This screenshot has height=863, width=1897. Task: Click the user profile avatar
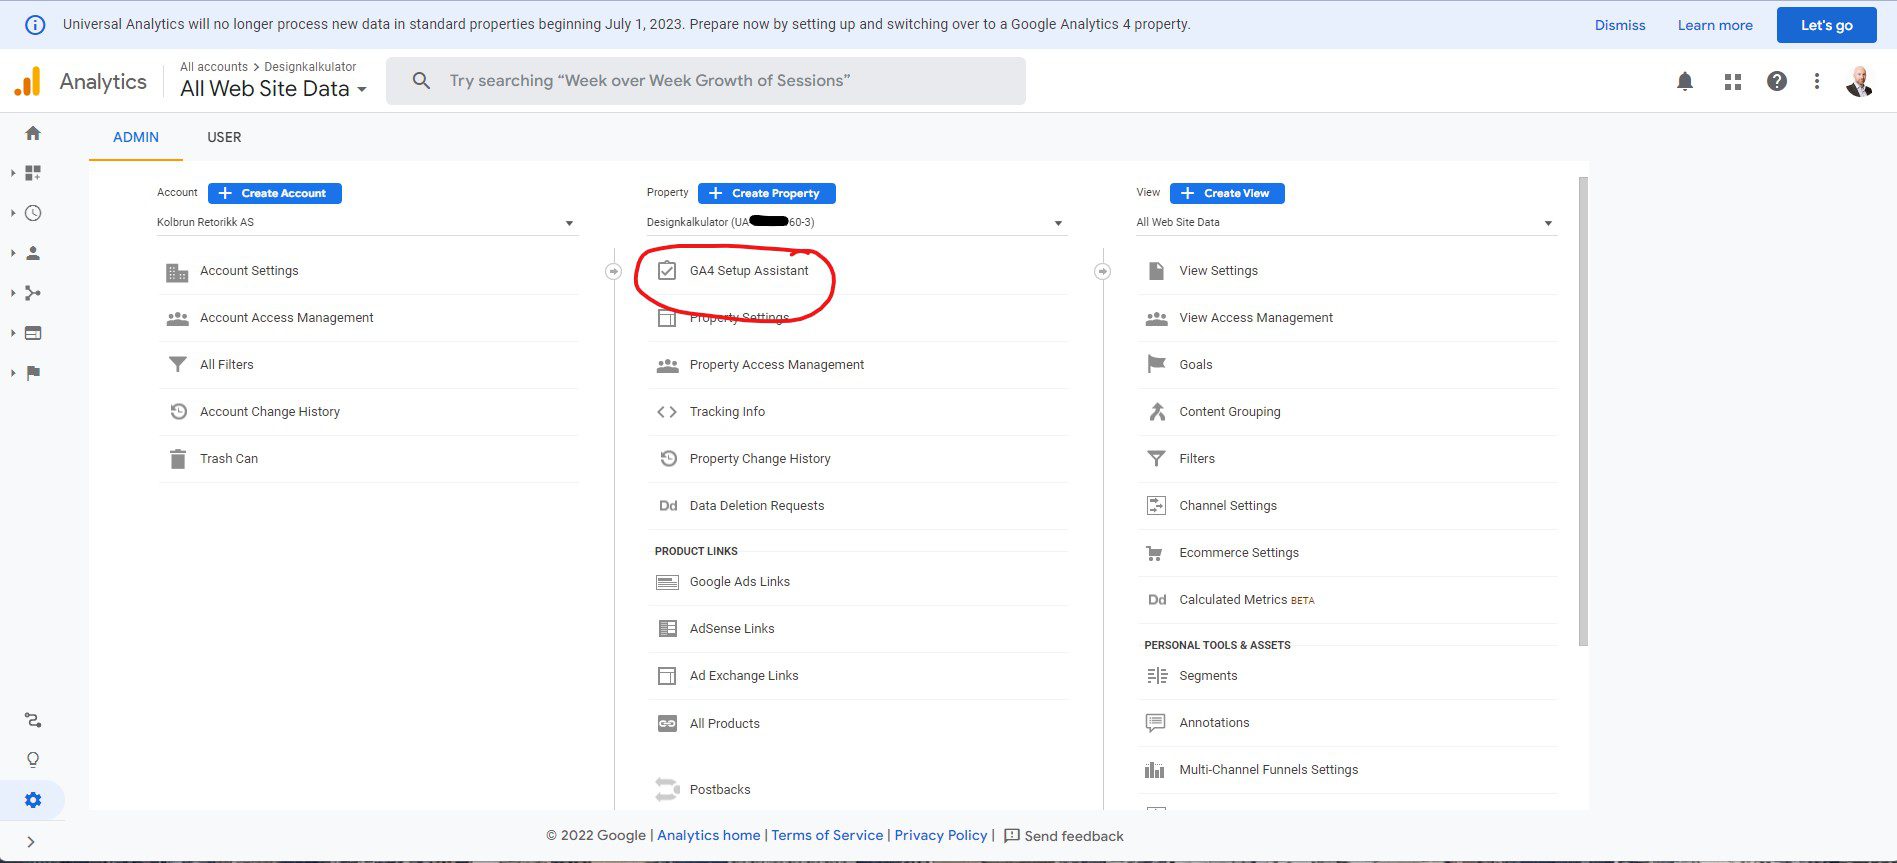(x=1860, y=82)
